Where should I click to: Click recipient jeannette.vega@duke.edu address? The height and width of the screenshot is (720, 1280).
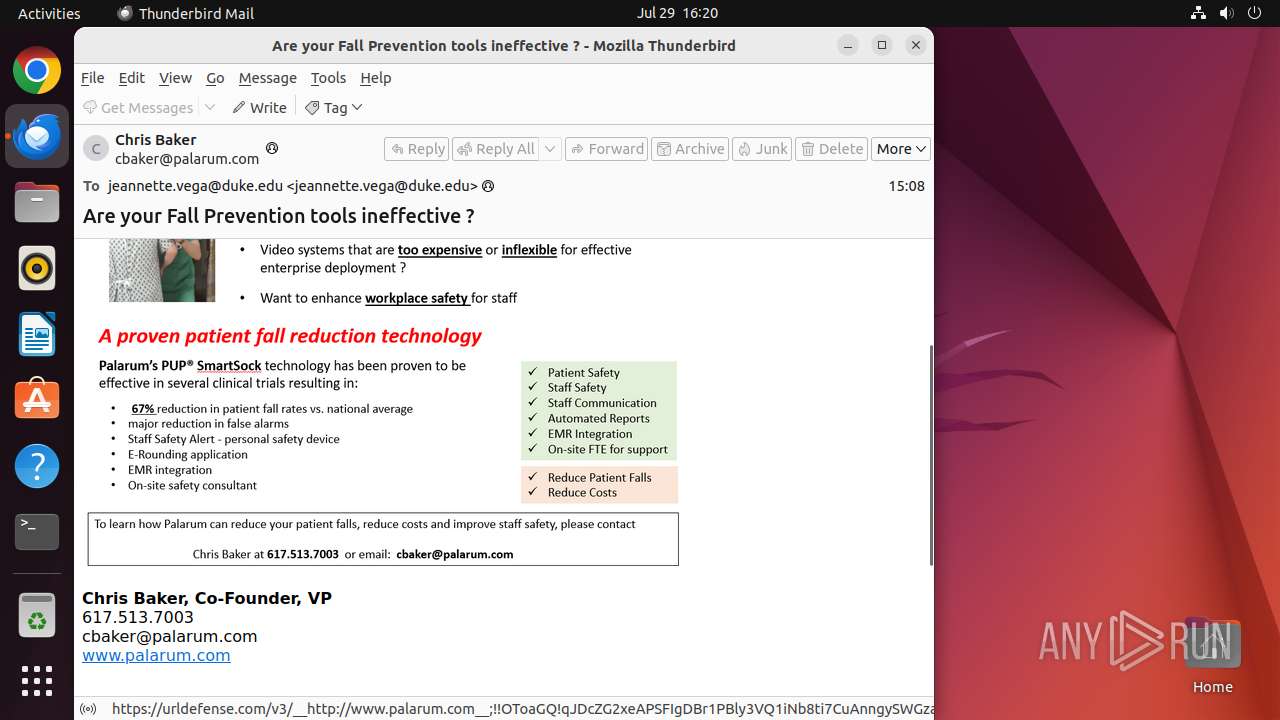point(293,186)
